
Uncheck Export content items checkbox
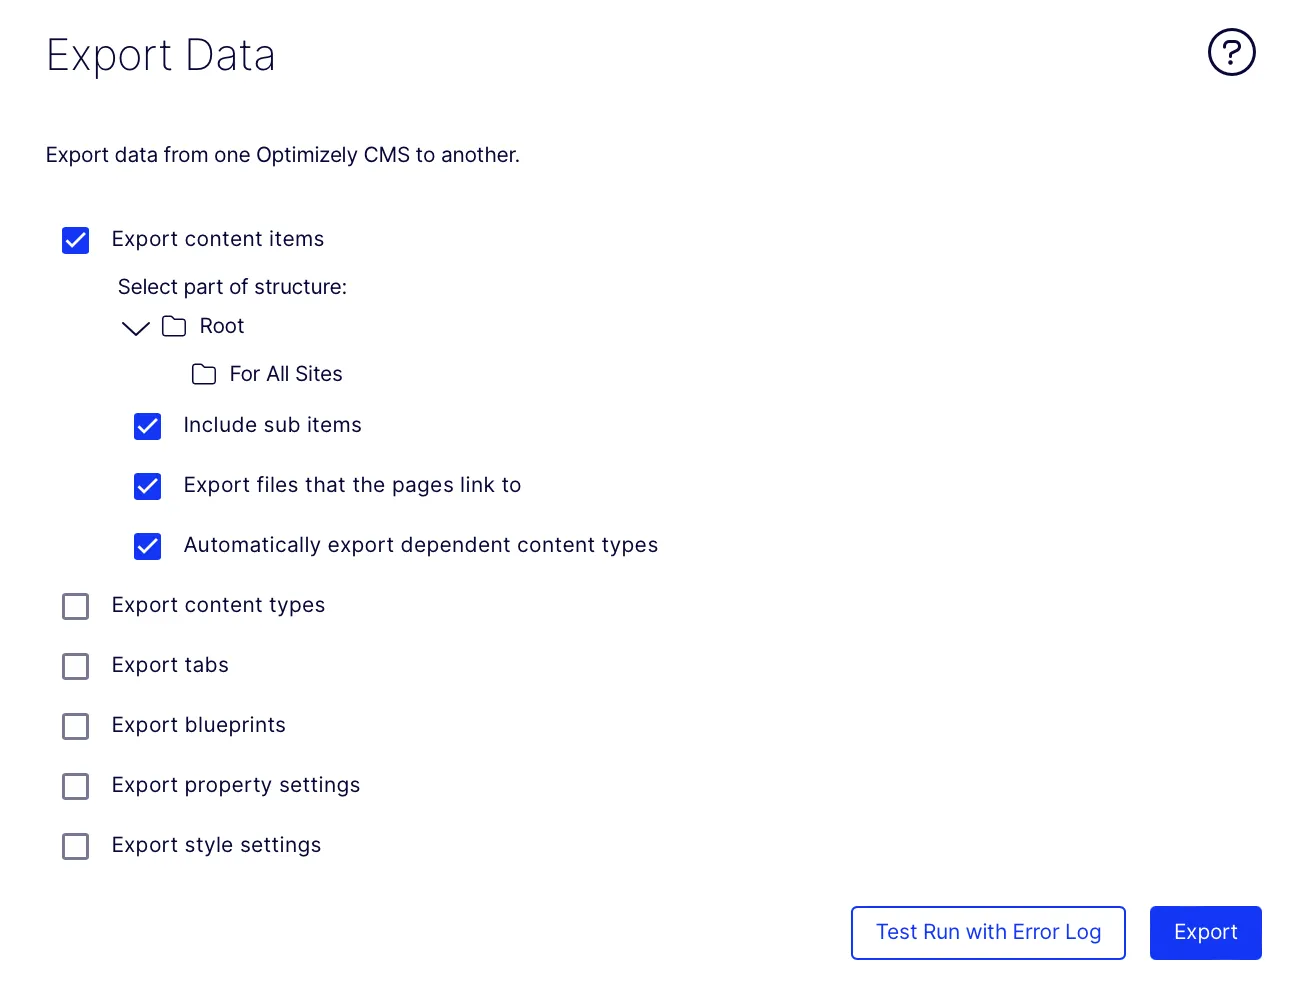[76, 240]
